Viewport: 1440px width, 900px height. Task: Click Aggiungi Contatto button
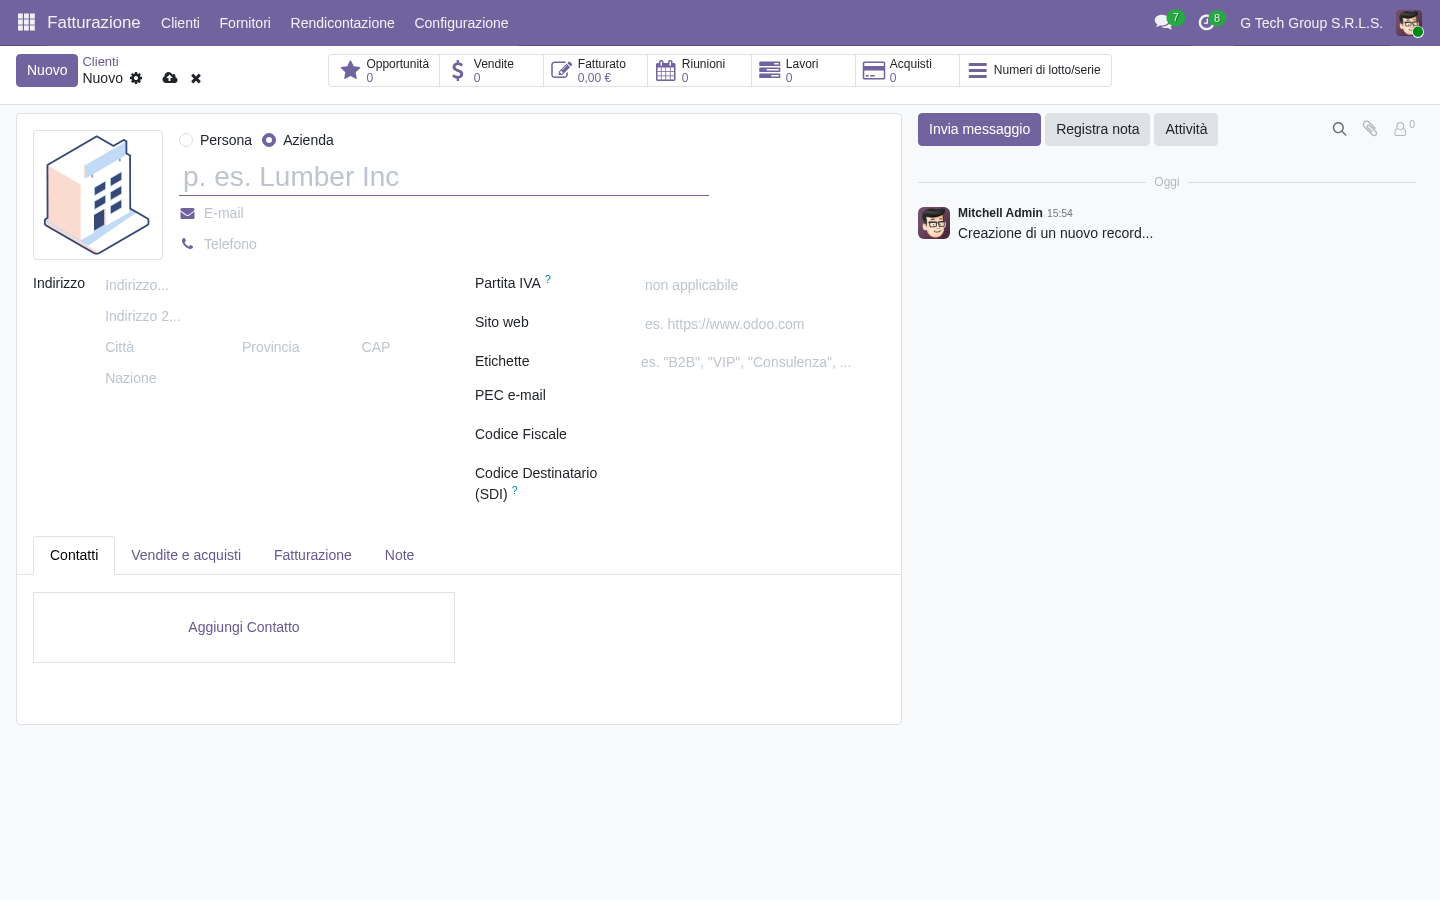click(x=244, y=627)
